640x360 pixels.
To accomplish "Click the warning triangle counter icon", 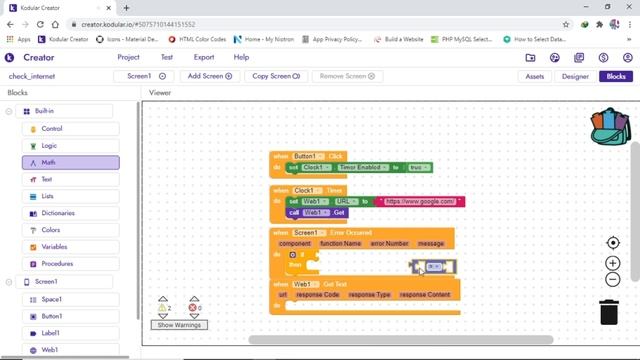I will pos(162,308).
